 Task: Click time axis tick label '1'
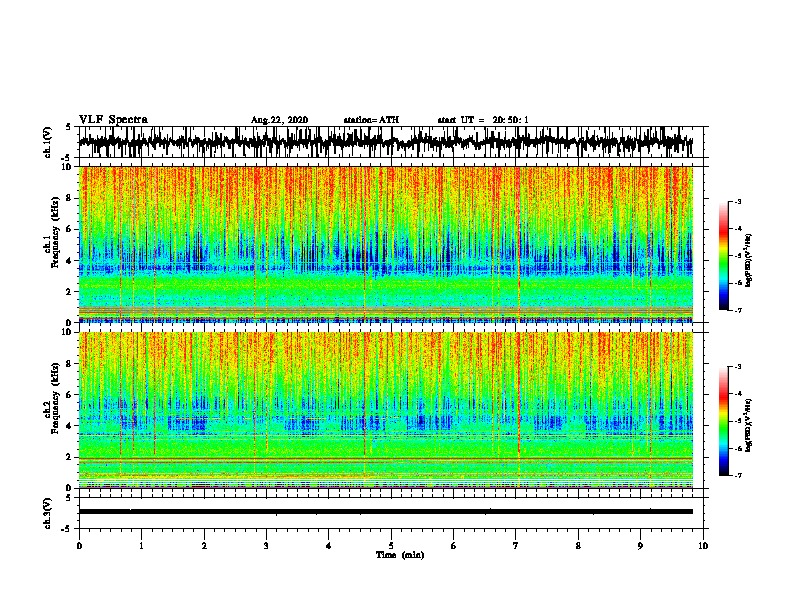[x=141, y=546]
